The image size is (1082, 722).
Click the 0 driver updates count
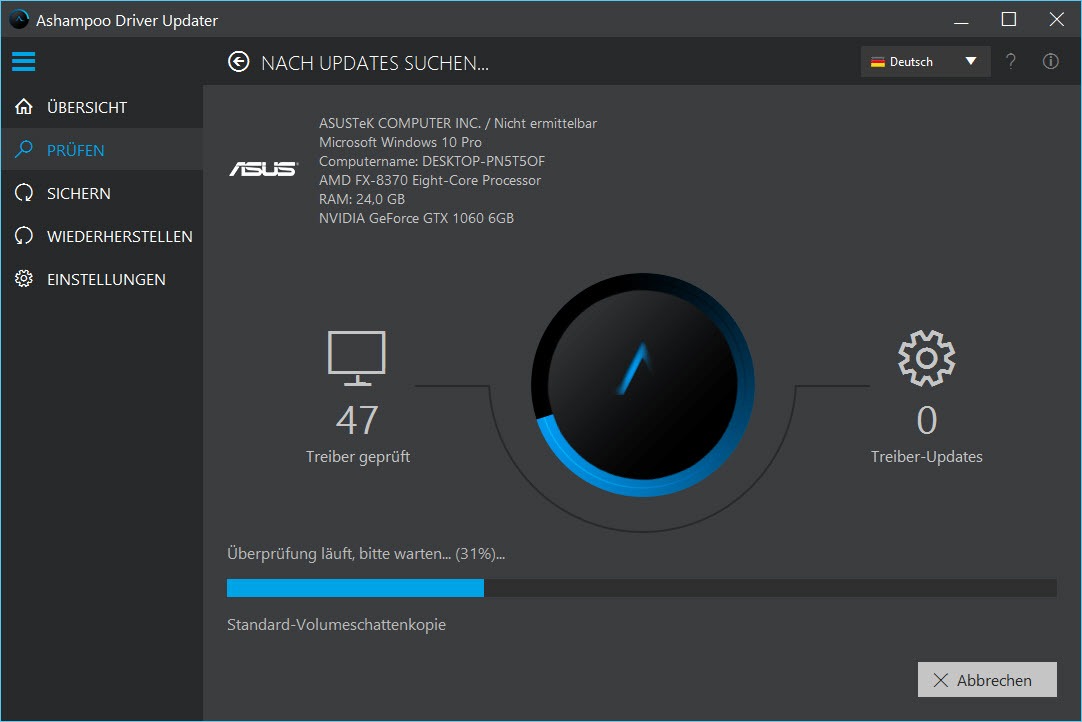[927, 420]
